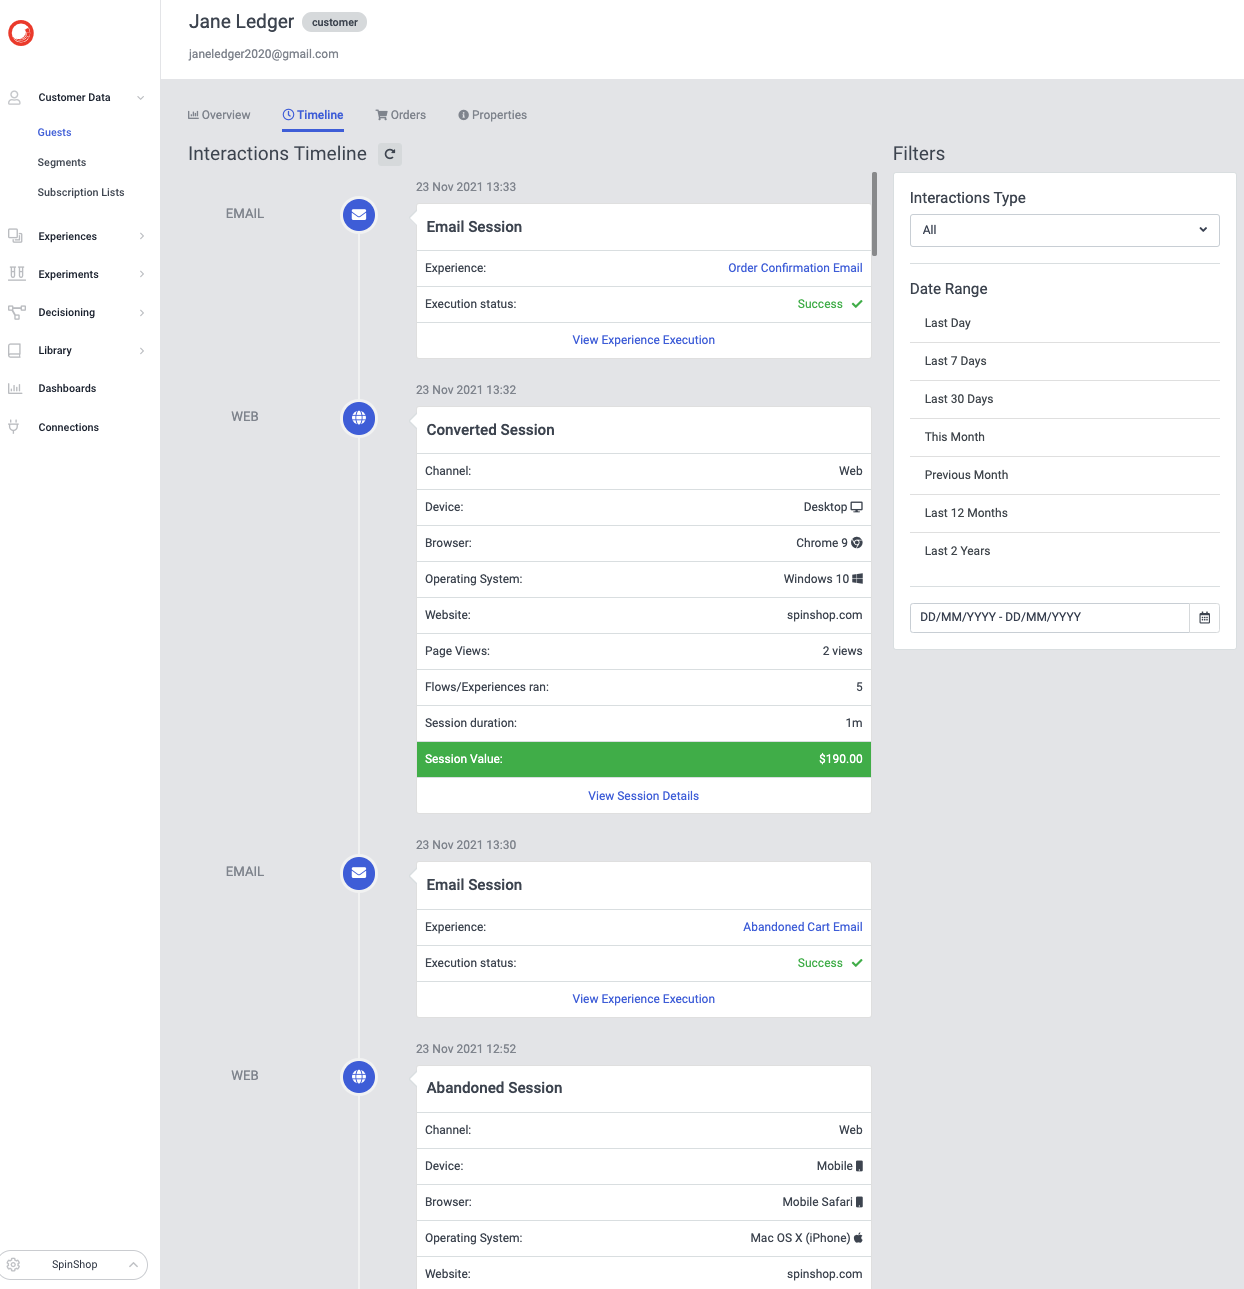Open the Interactions Type dropdown showing All
1244x1289 pixels.
[x=1063, y=230]
